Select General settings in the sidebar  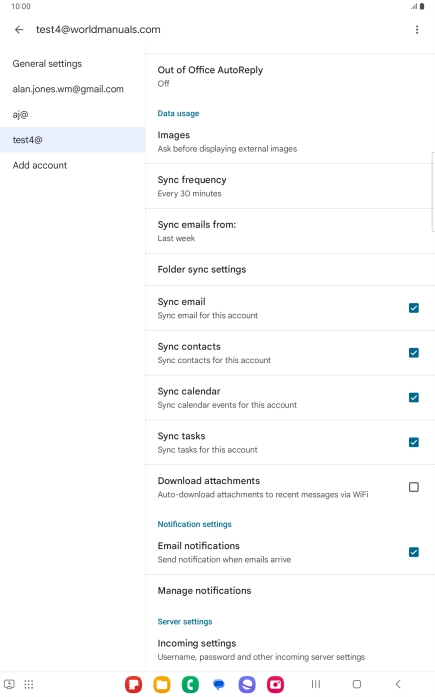tap(47, 64)
